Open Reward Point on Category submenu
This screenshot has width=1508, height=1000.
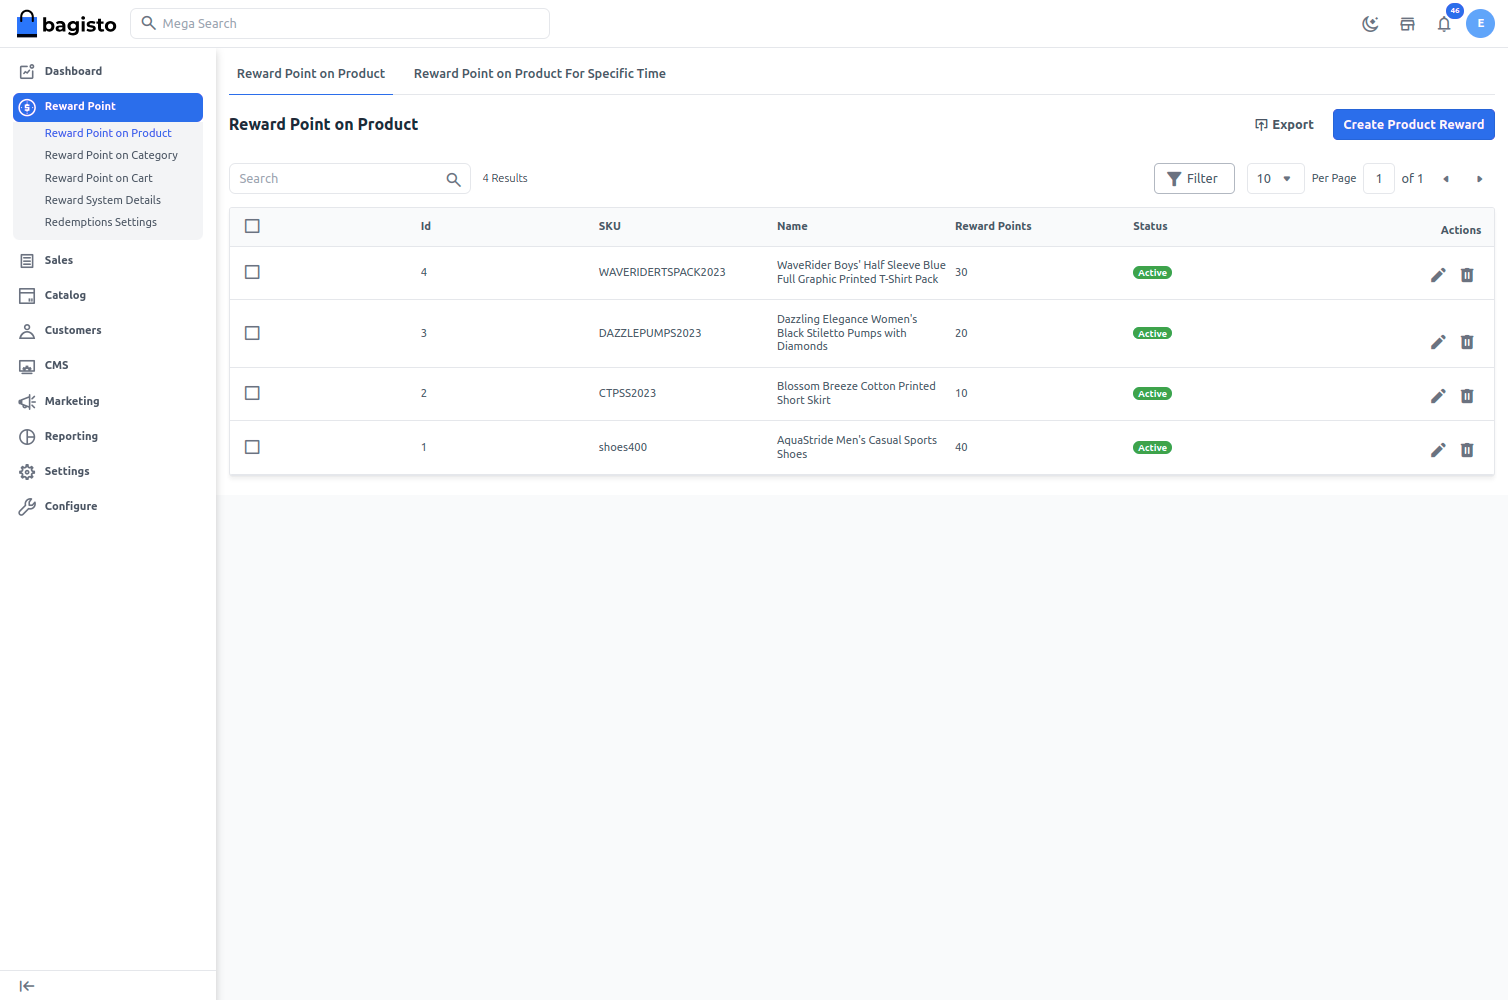[111, 155]
